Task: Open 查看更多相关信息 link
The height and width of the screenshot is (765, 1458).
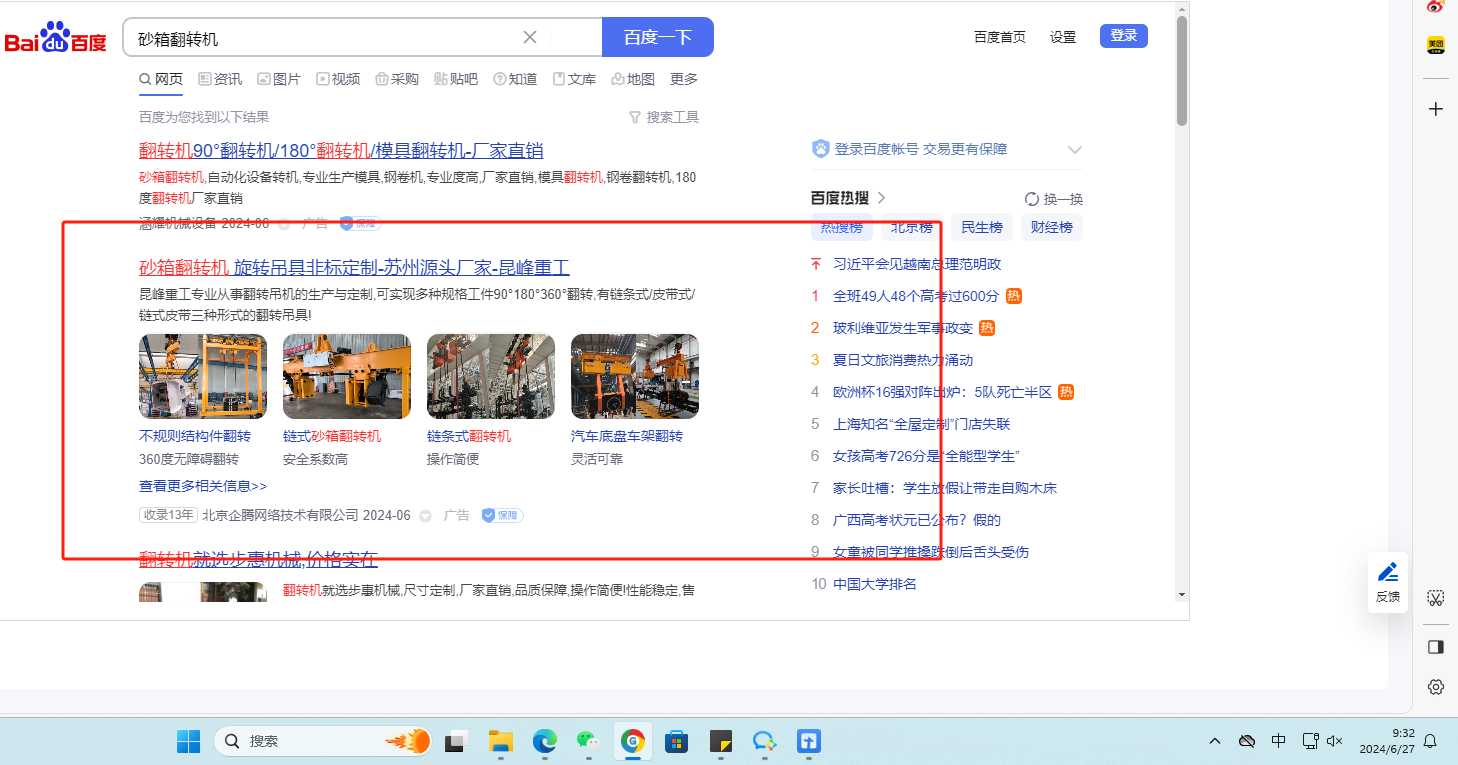Action: point(203,486)
